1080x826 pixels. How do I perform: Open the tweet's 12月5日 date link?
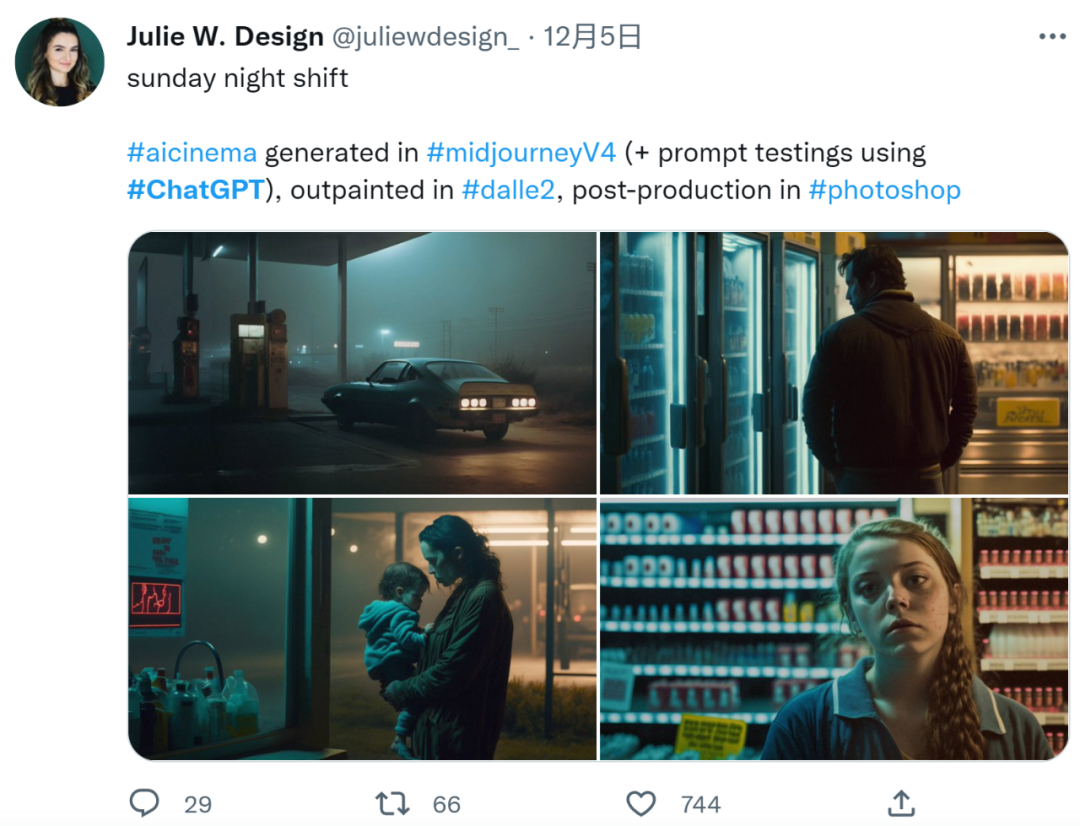(592, 37)
